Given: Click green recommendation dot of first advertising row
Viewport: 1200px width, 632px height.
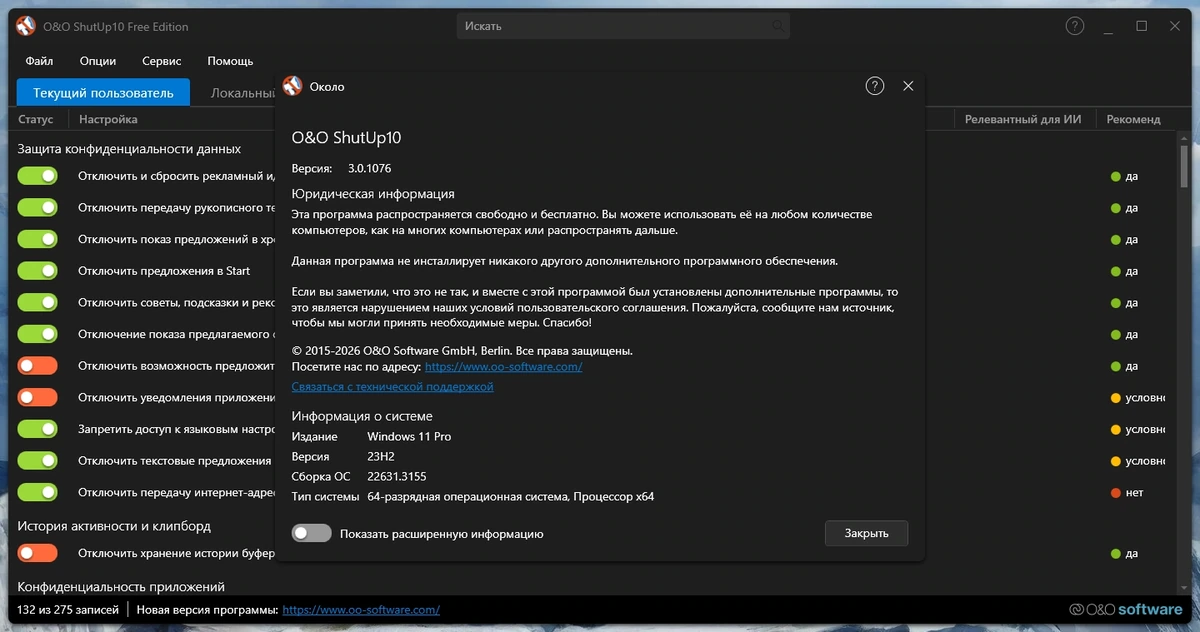Looking at the screenshot, I should pos(1116,176).
